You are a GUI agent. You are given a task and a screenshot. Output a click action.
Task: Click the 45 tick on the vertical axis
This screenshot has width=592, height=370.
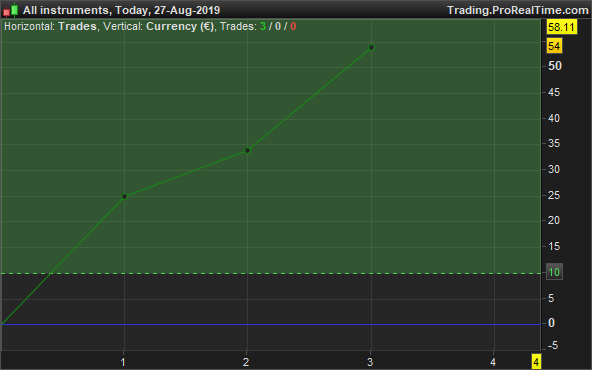(553, 92)
